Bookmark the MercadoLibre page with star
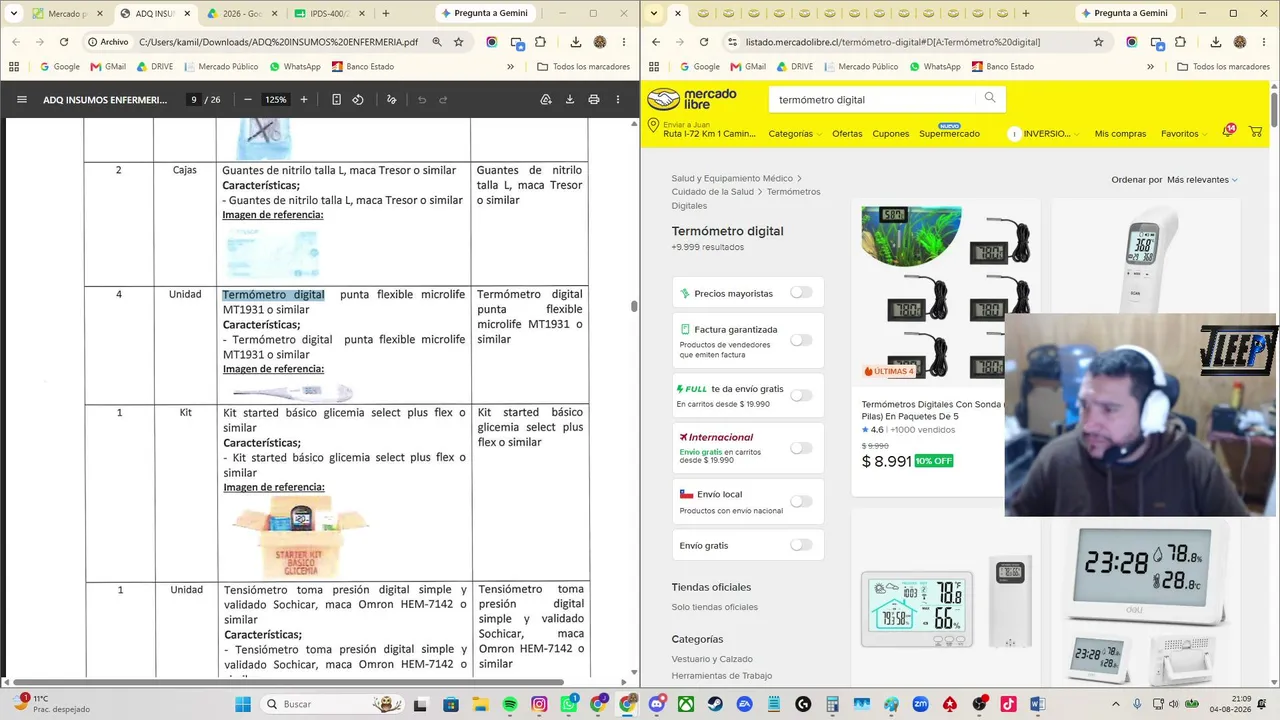The image size is (1280, 720). tap(1099, 42)
